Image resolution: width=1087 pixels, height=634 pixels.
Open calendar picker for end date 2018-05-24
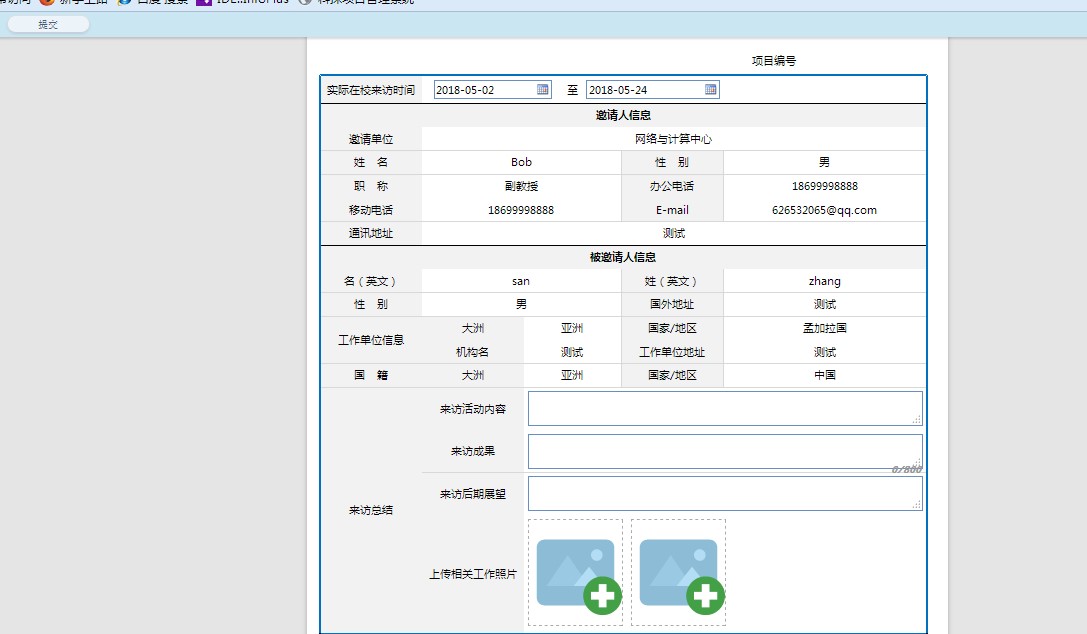tap(711, 90)
